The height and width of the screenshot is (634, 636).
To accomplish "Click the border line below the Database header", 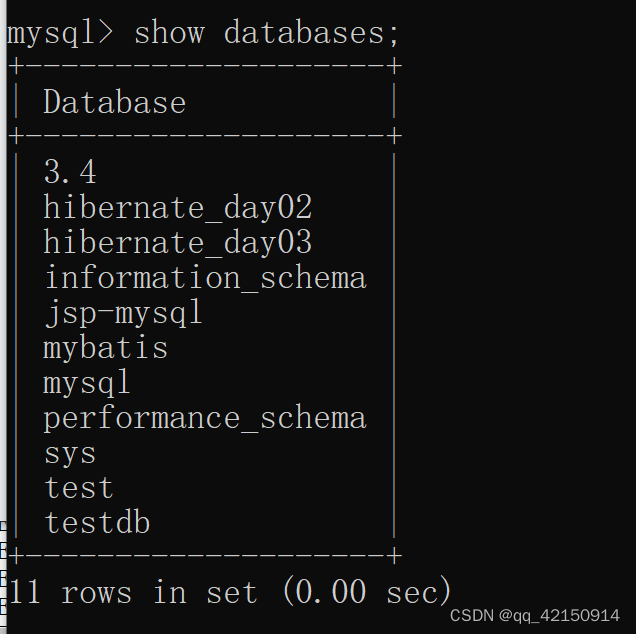I will 205,135.
